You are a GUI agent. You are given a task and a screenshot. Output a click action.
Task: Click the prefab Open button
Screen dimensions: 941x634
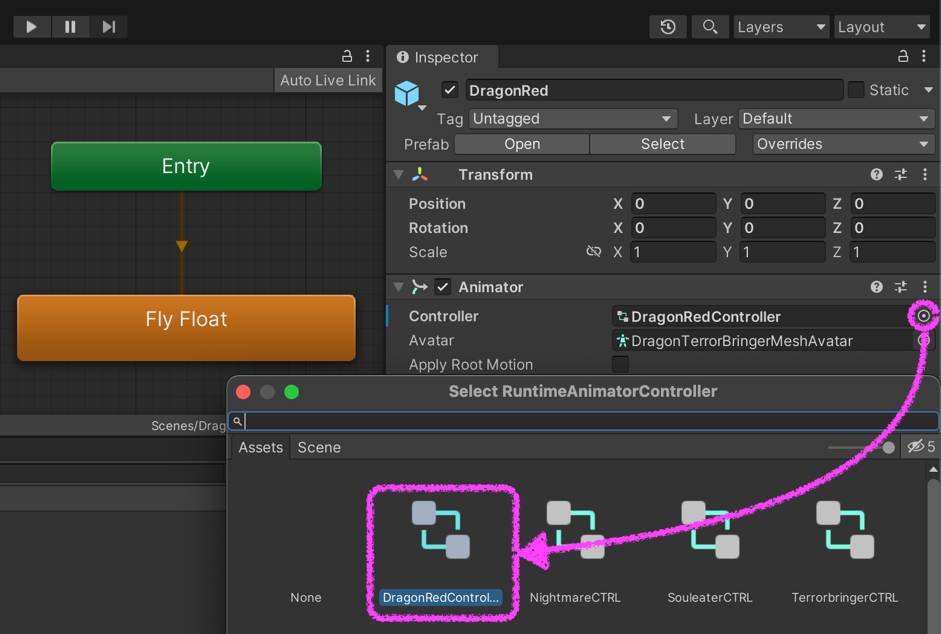[522, 144]
